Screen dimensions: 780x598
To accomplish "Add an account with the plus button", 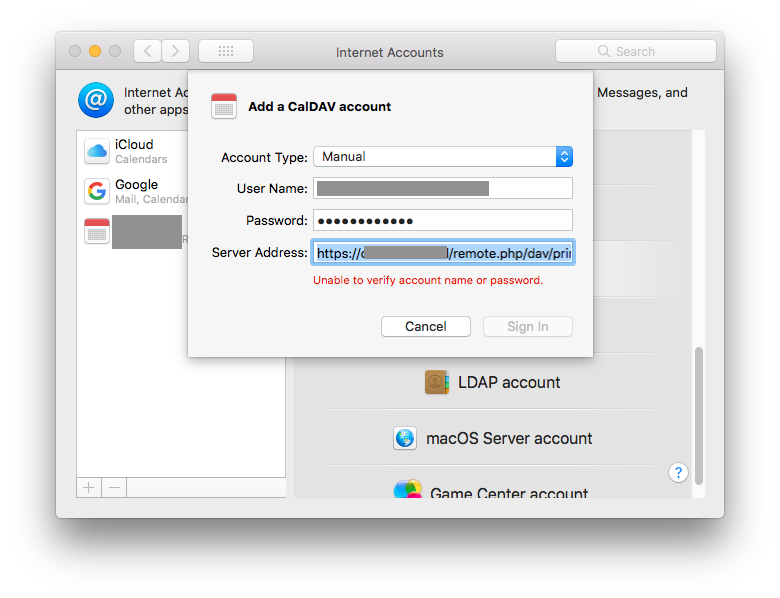I will point(89,487).
